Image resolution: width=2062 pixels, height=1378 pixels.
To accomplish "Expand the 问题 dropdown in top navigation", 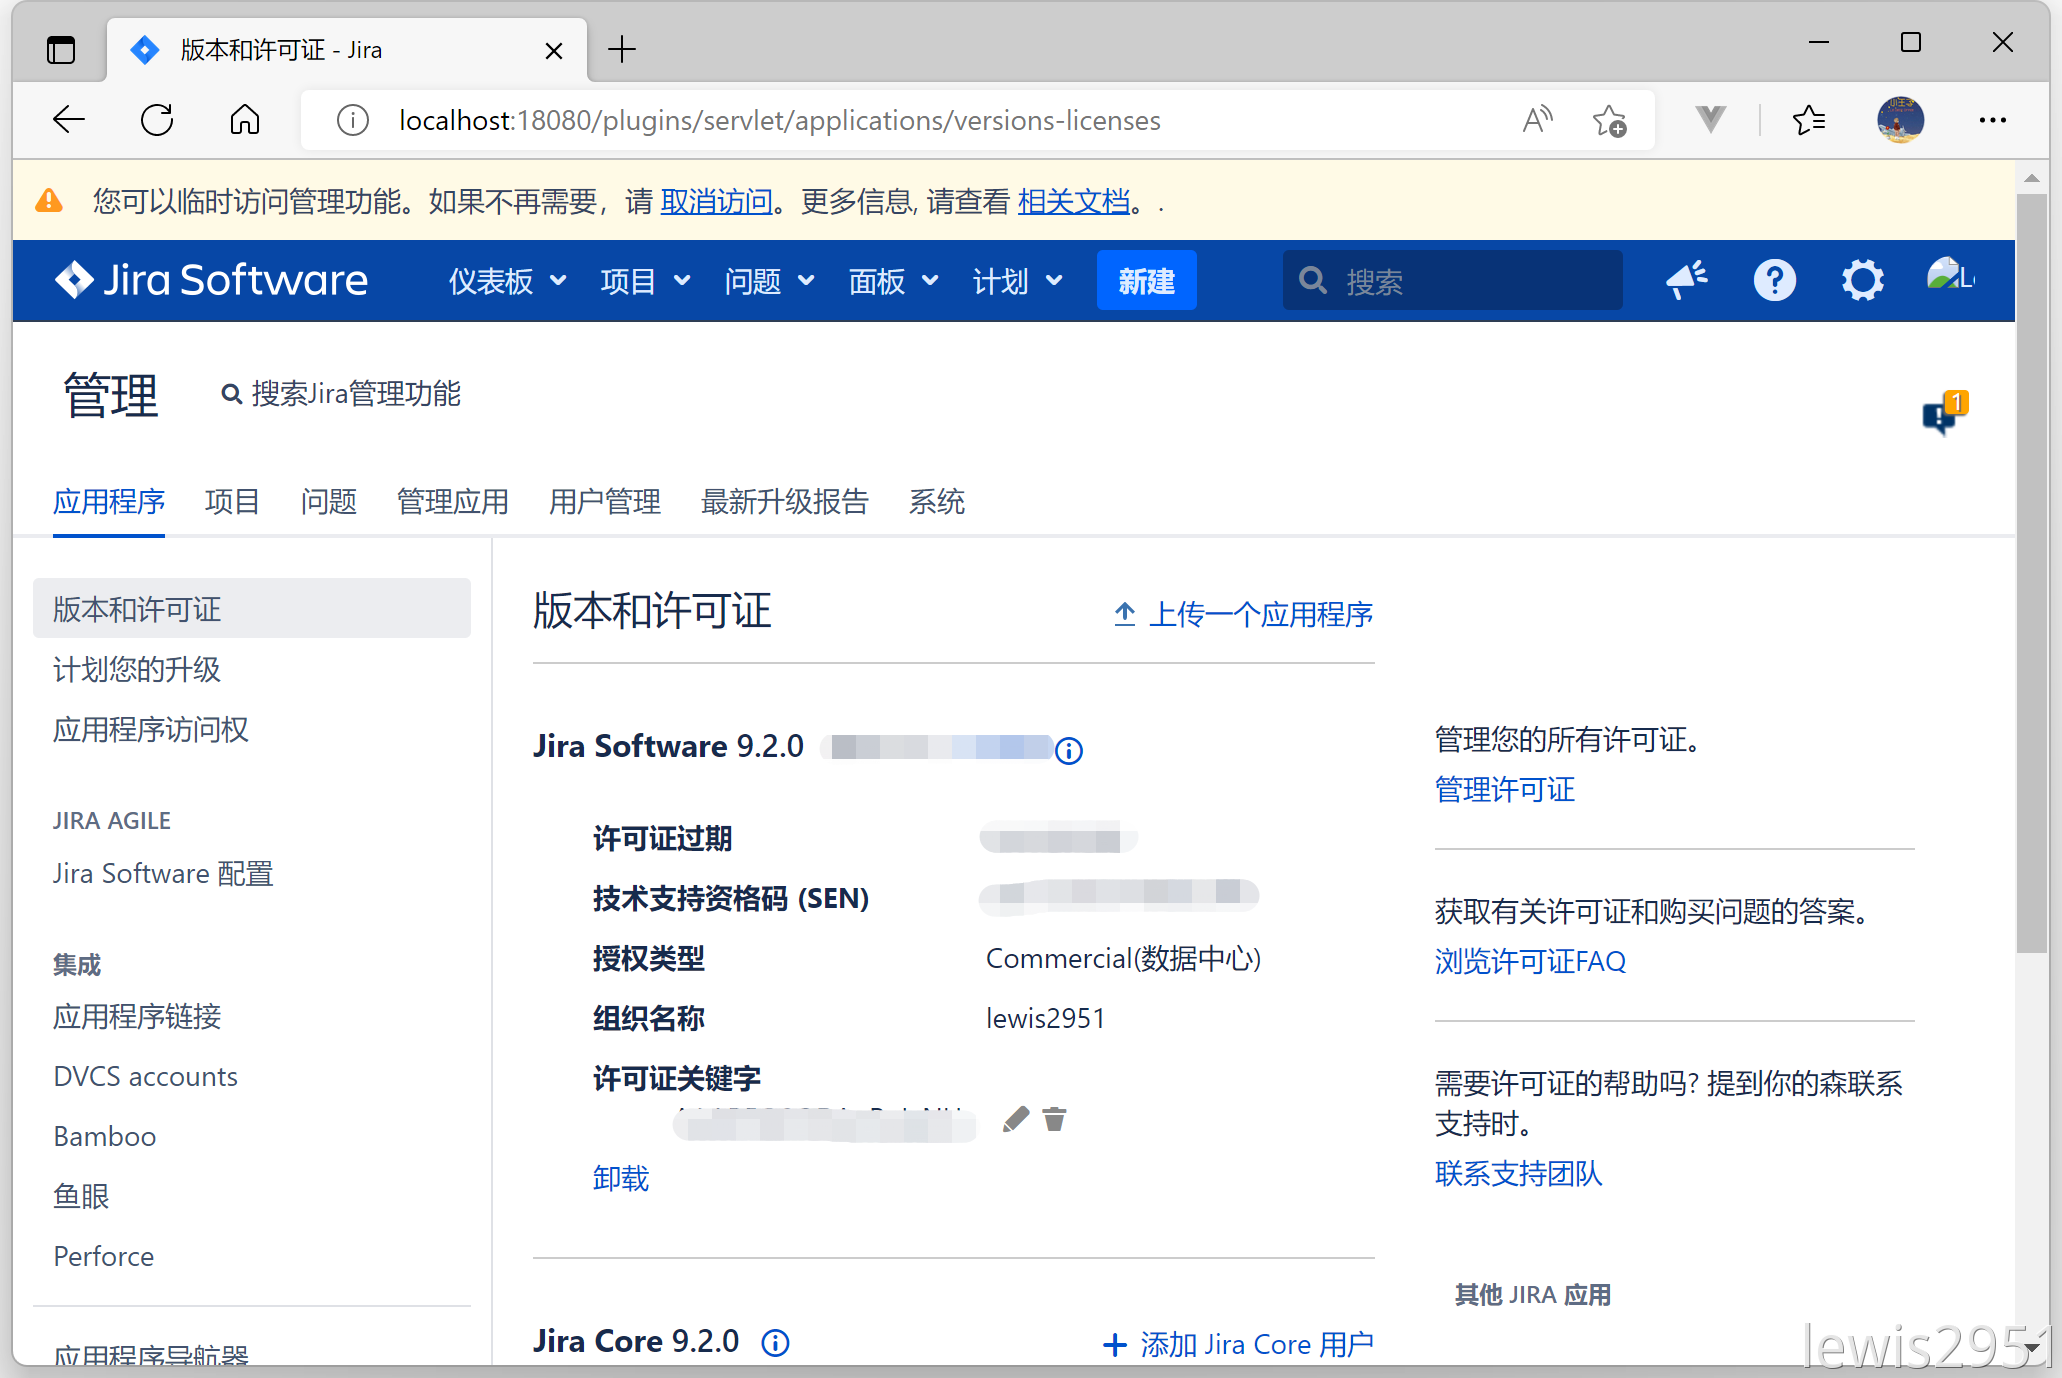I will (769, 281).
